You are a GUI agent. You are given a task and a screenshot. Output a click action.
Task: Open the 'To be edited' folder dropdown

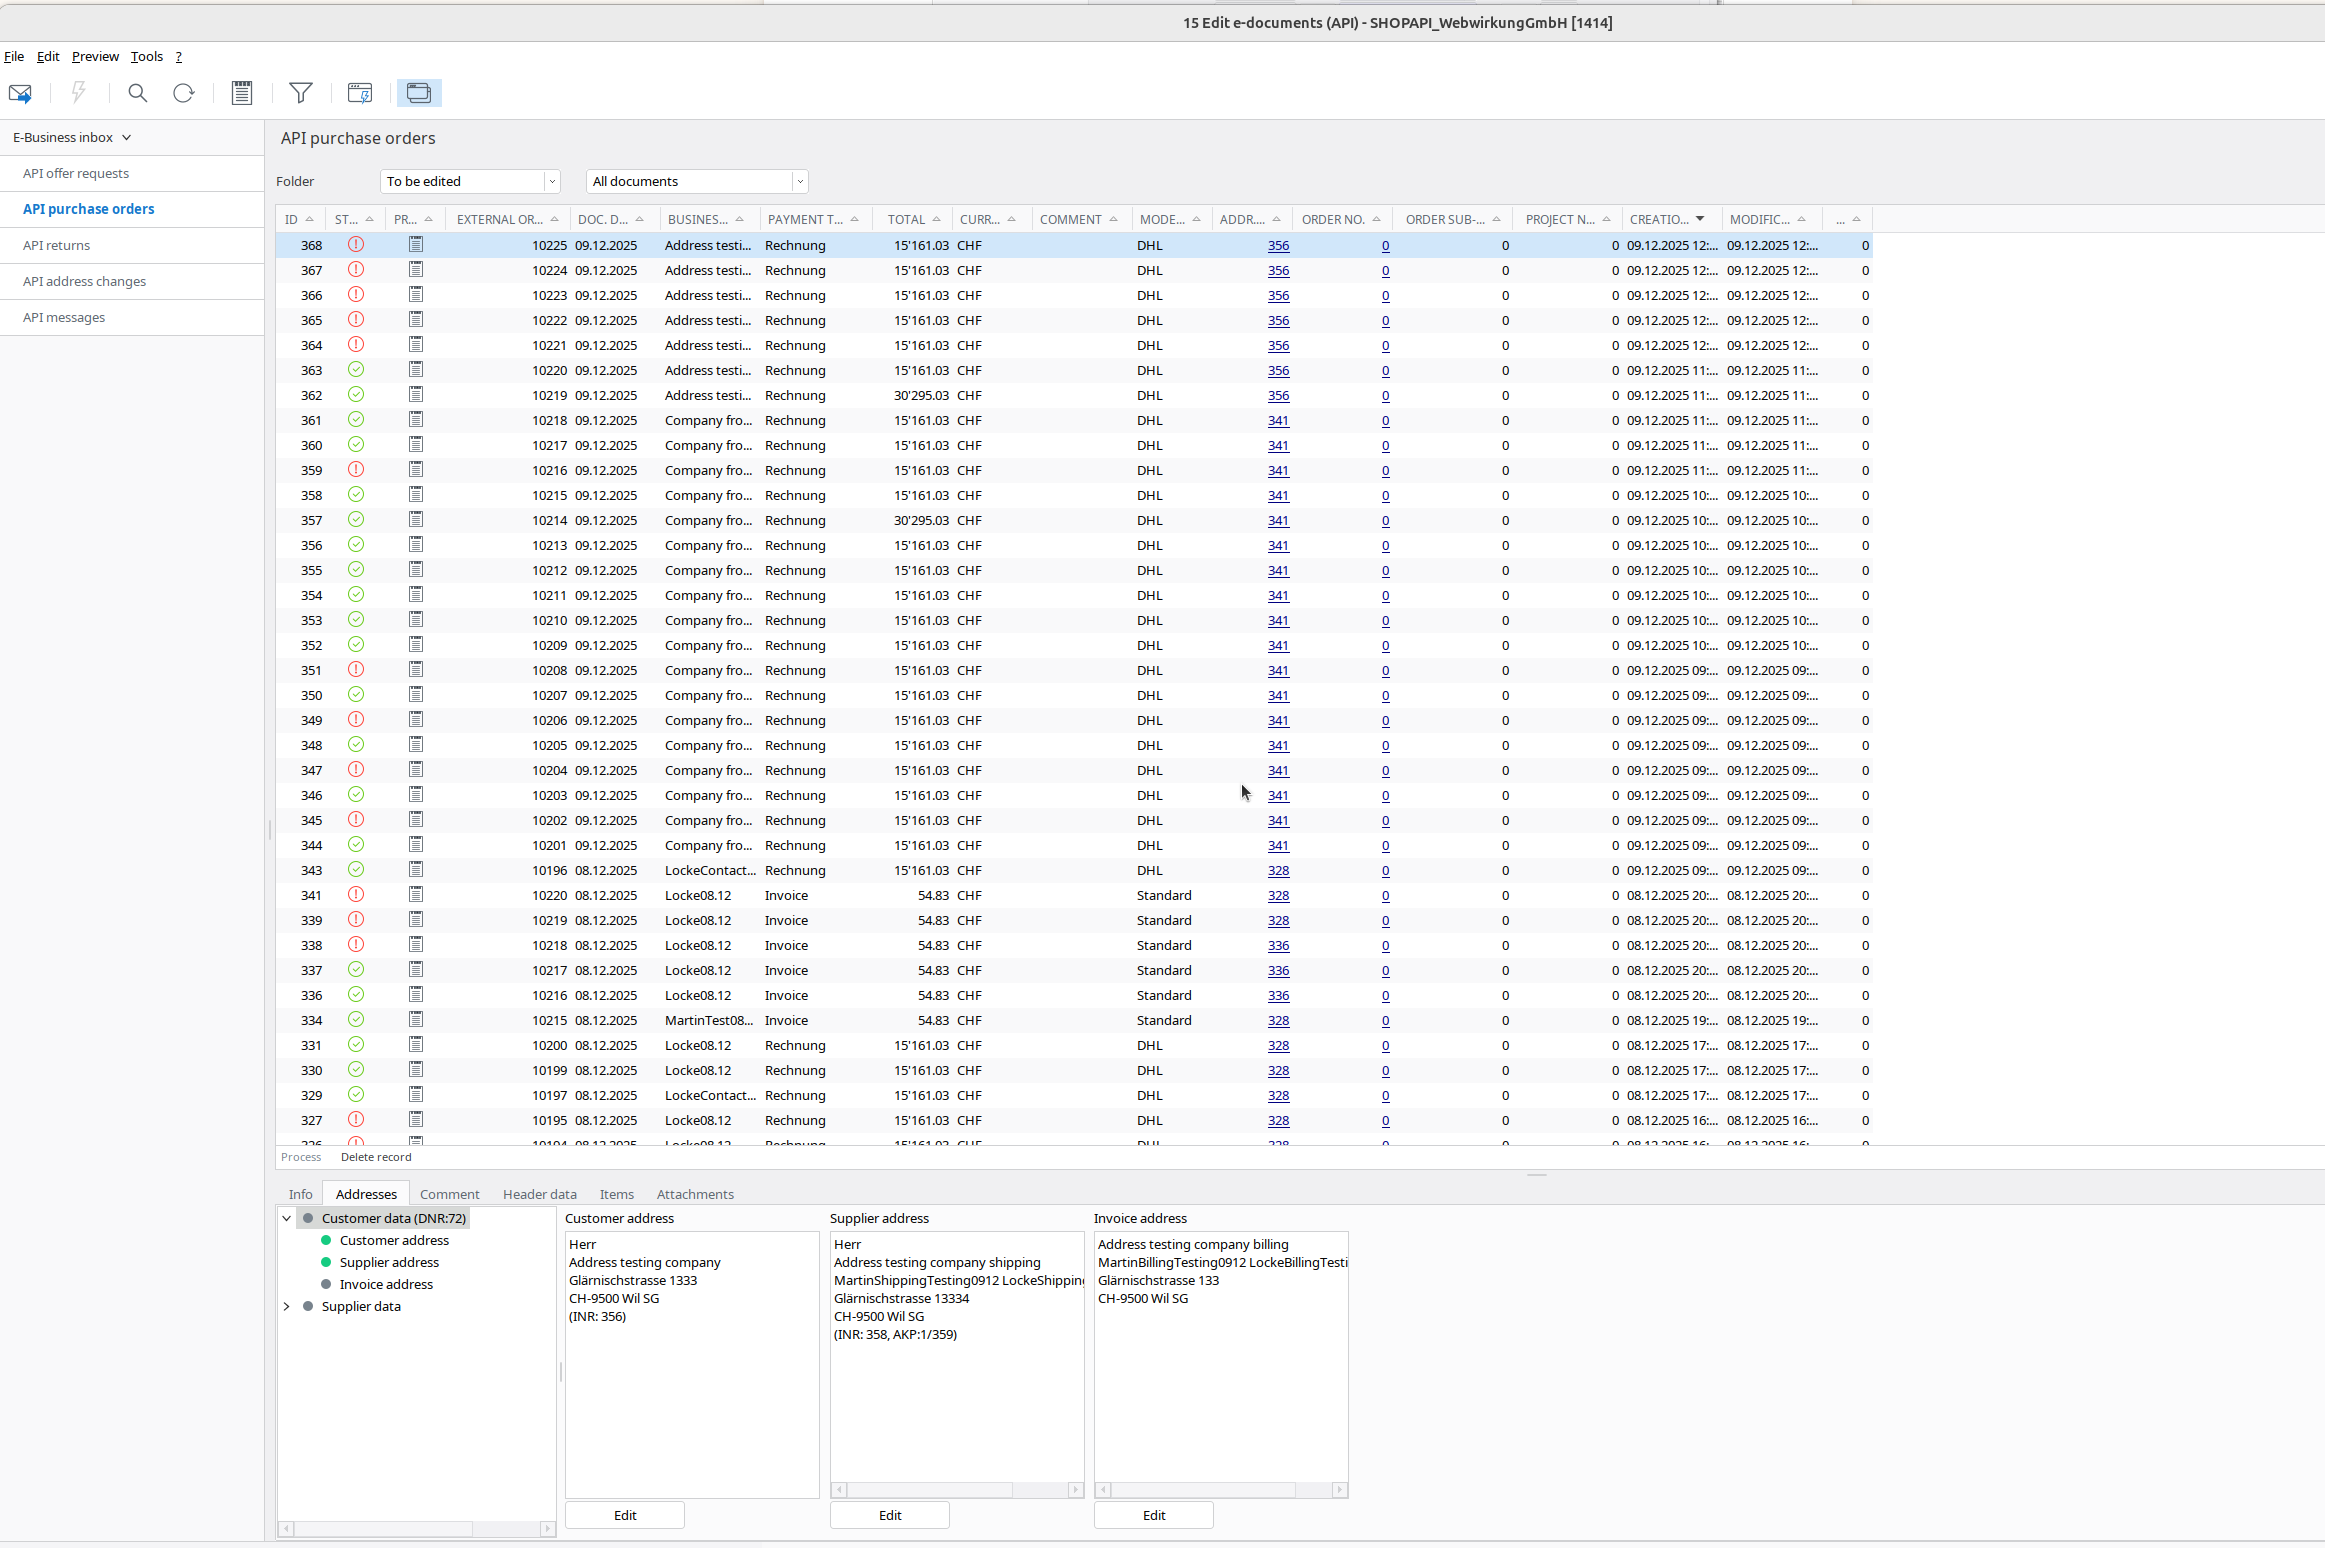[551, 181]
